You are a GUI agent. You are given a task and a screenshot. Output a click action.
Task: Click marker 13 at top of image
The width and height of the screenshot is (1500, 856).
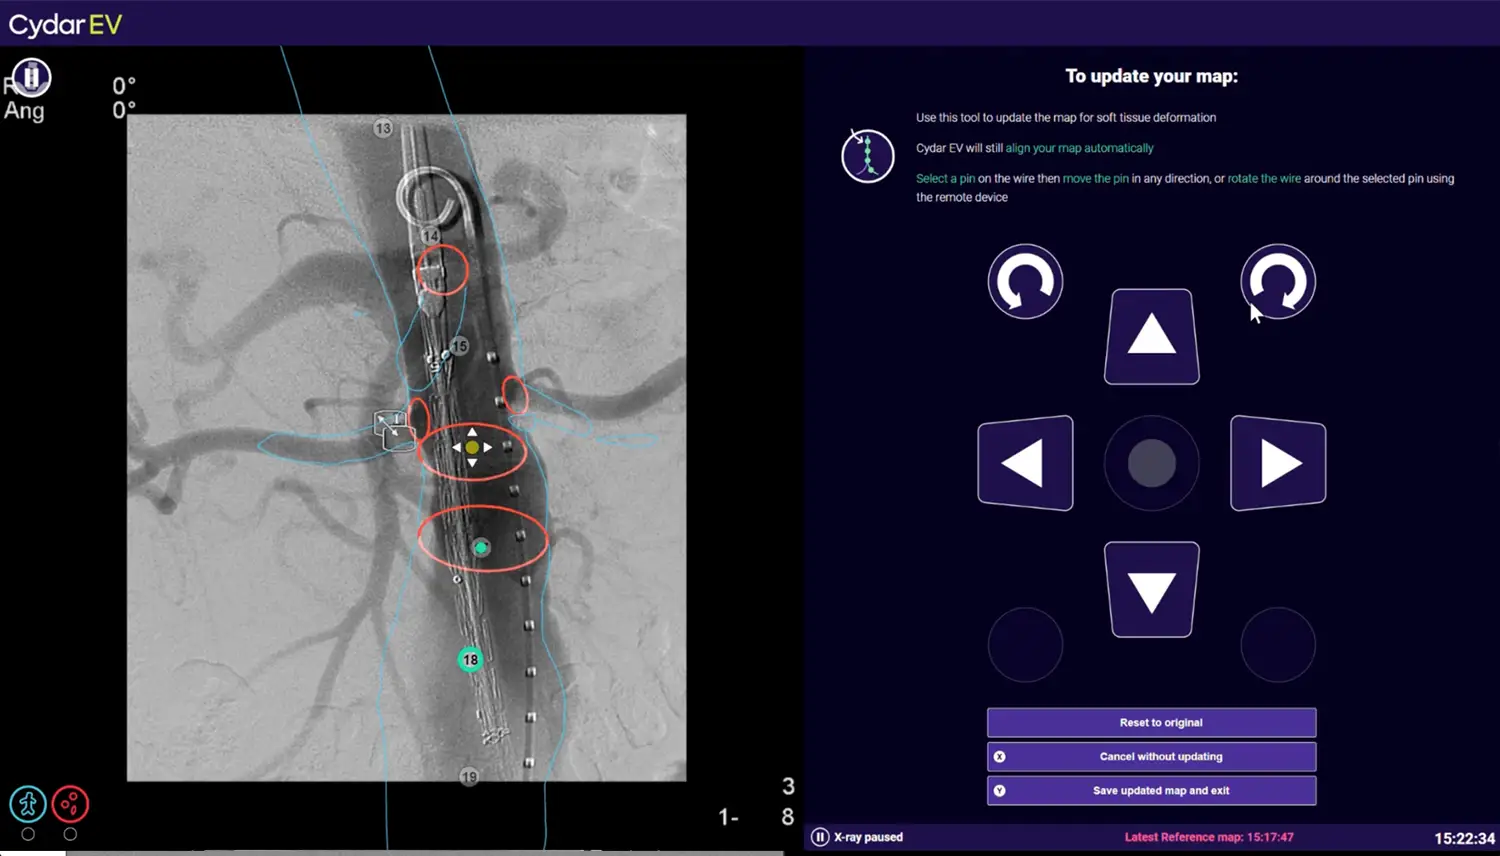[x=383, y=128]
